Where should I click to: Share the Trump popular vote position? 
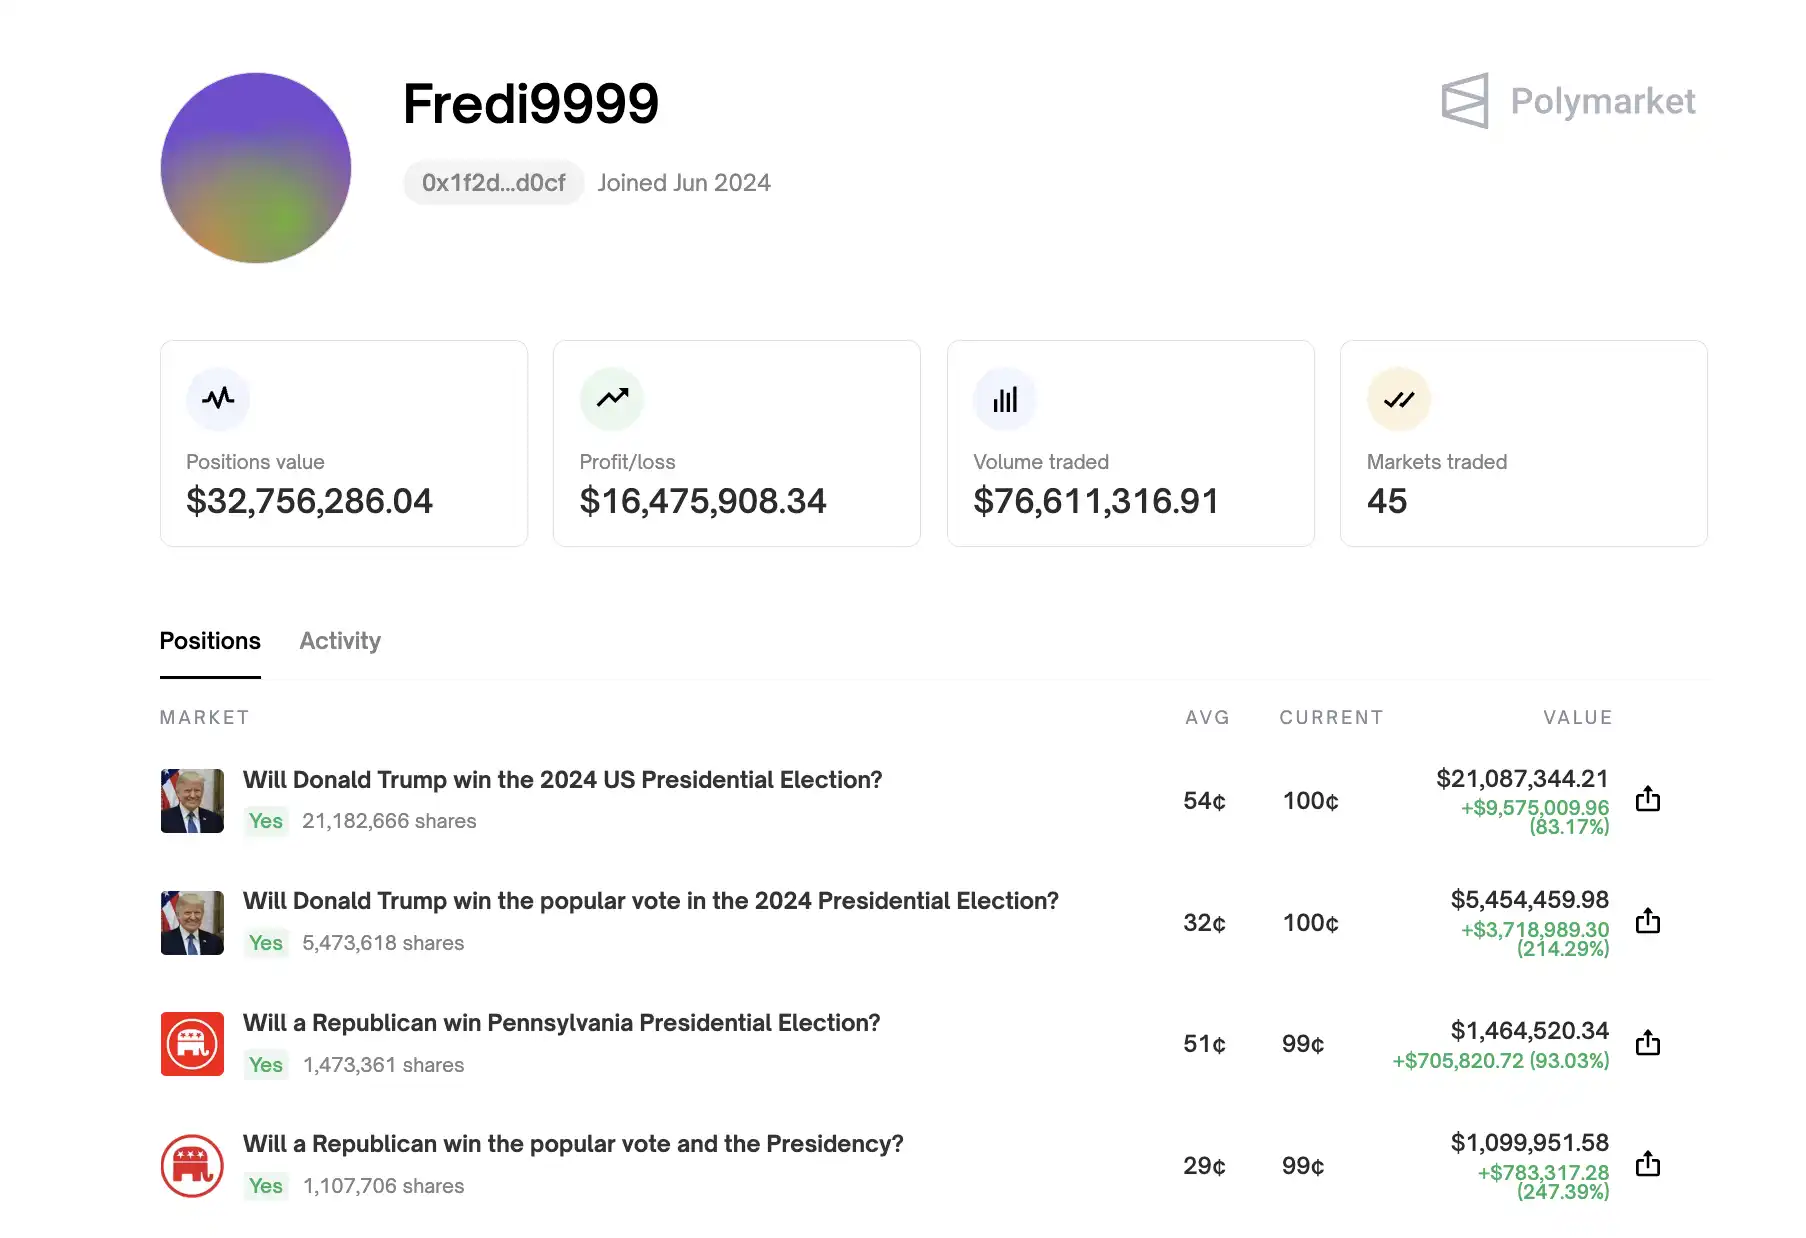tap(1647, 921)
